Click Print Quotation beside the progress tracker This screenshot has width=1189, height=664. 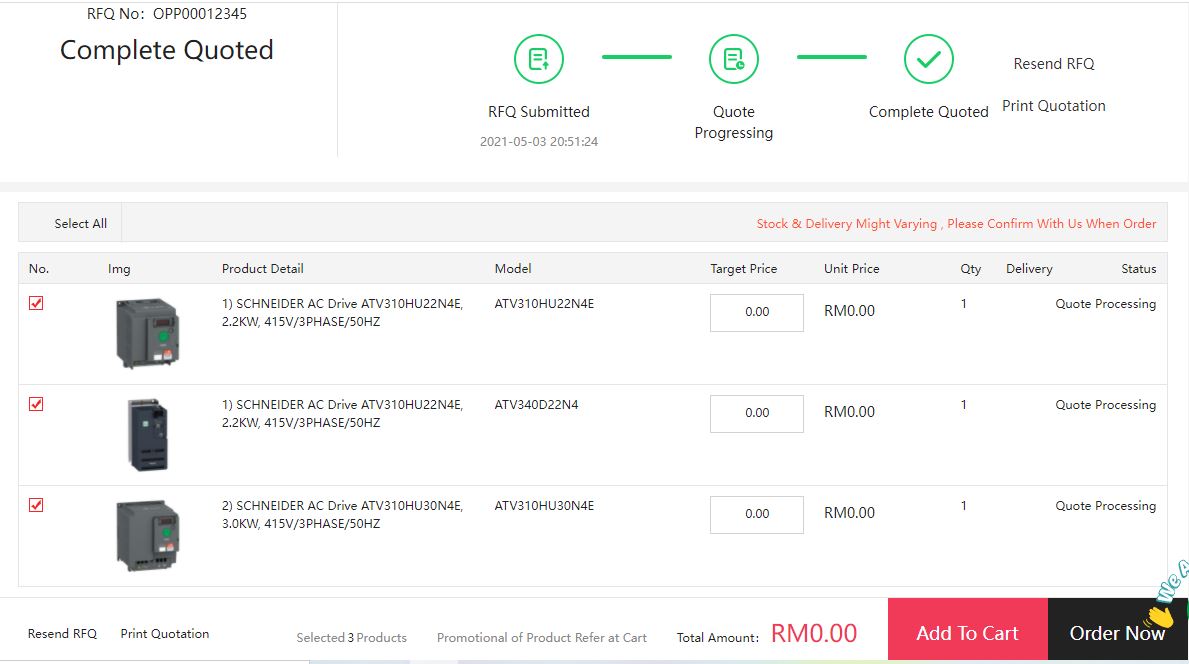[1054, 106]
